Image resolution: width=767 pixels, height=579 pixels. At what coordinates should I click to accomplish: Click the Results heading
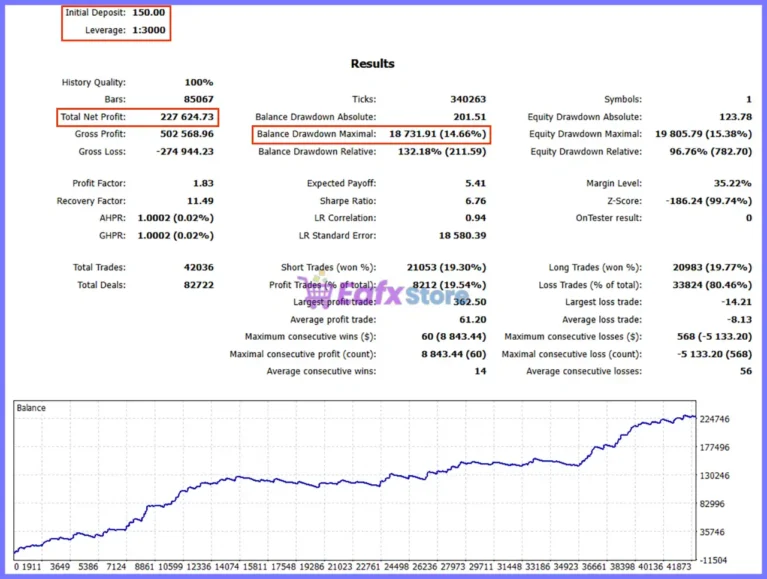point(372,64)
